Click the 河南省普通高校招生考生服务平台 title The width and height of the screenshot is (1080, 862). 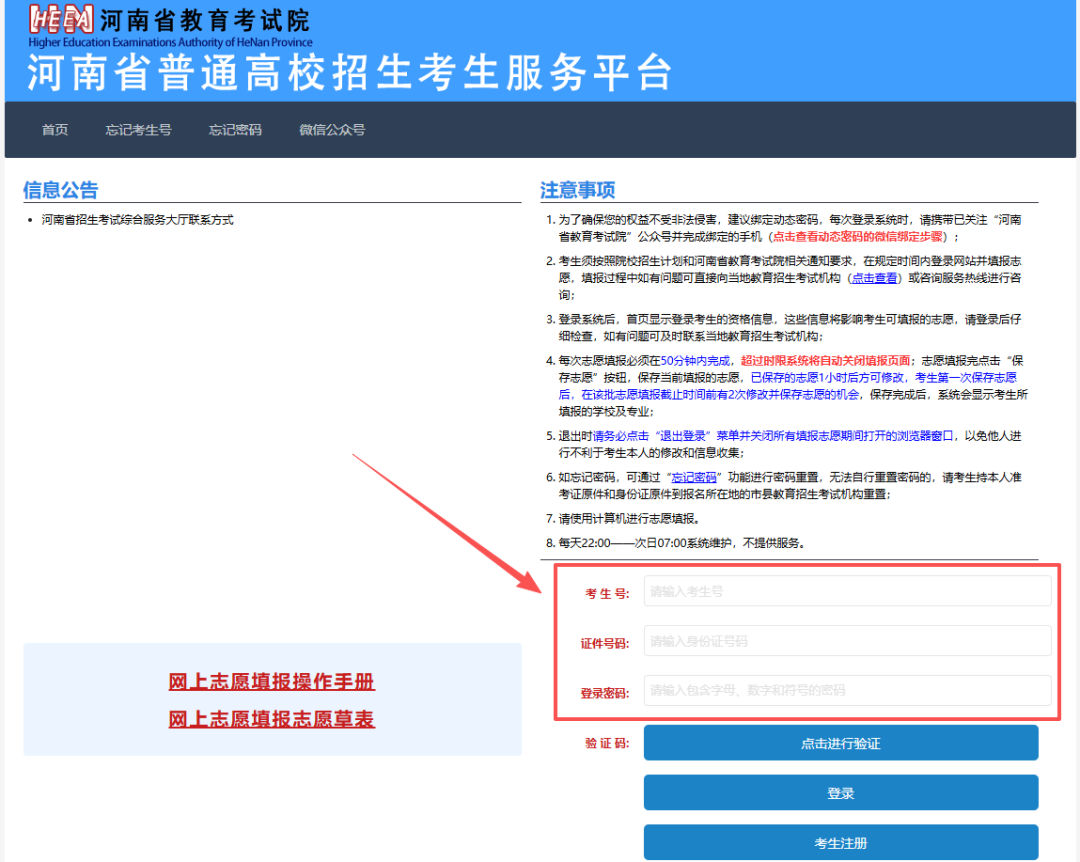tap(349, 72)
